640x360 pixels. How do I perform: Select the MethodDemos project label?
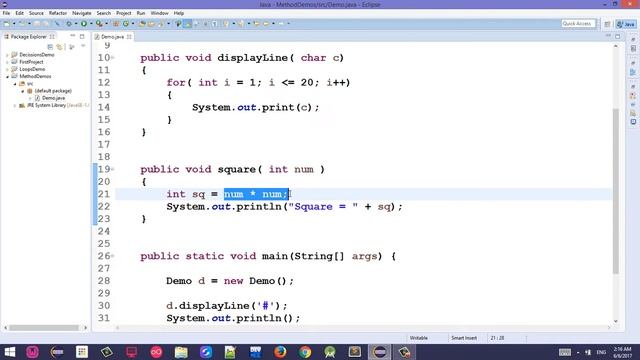(x=36, y=76)
